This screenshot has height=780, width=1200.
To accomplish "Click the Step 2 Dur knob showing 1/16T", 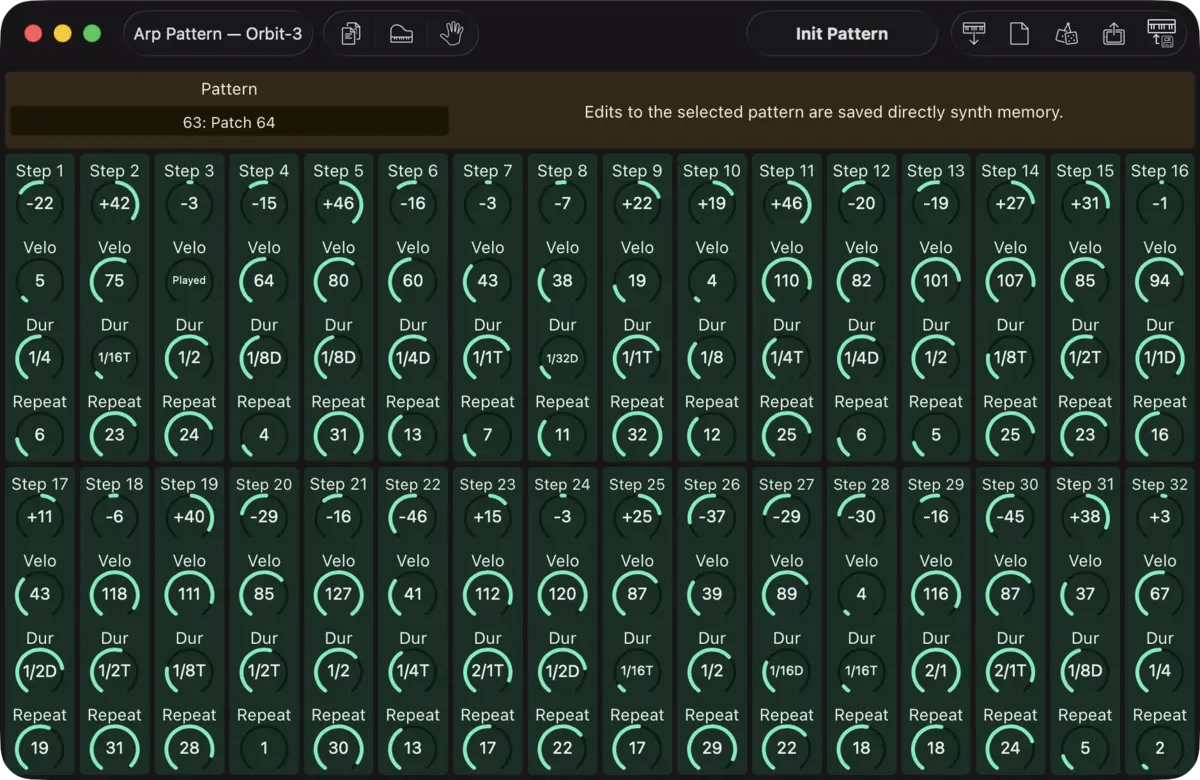I will click(x=115, y=357).
